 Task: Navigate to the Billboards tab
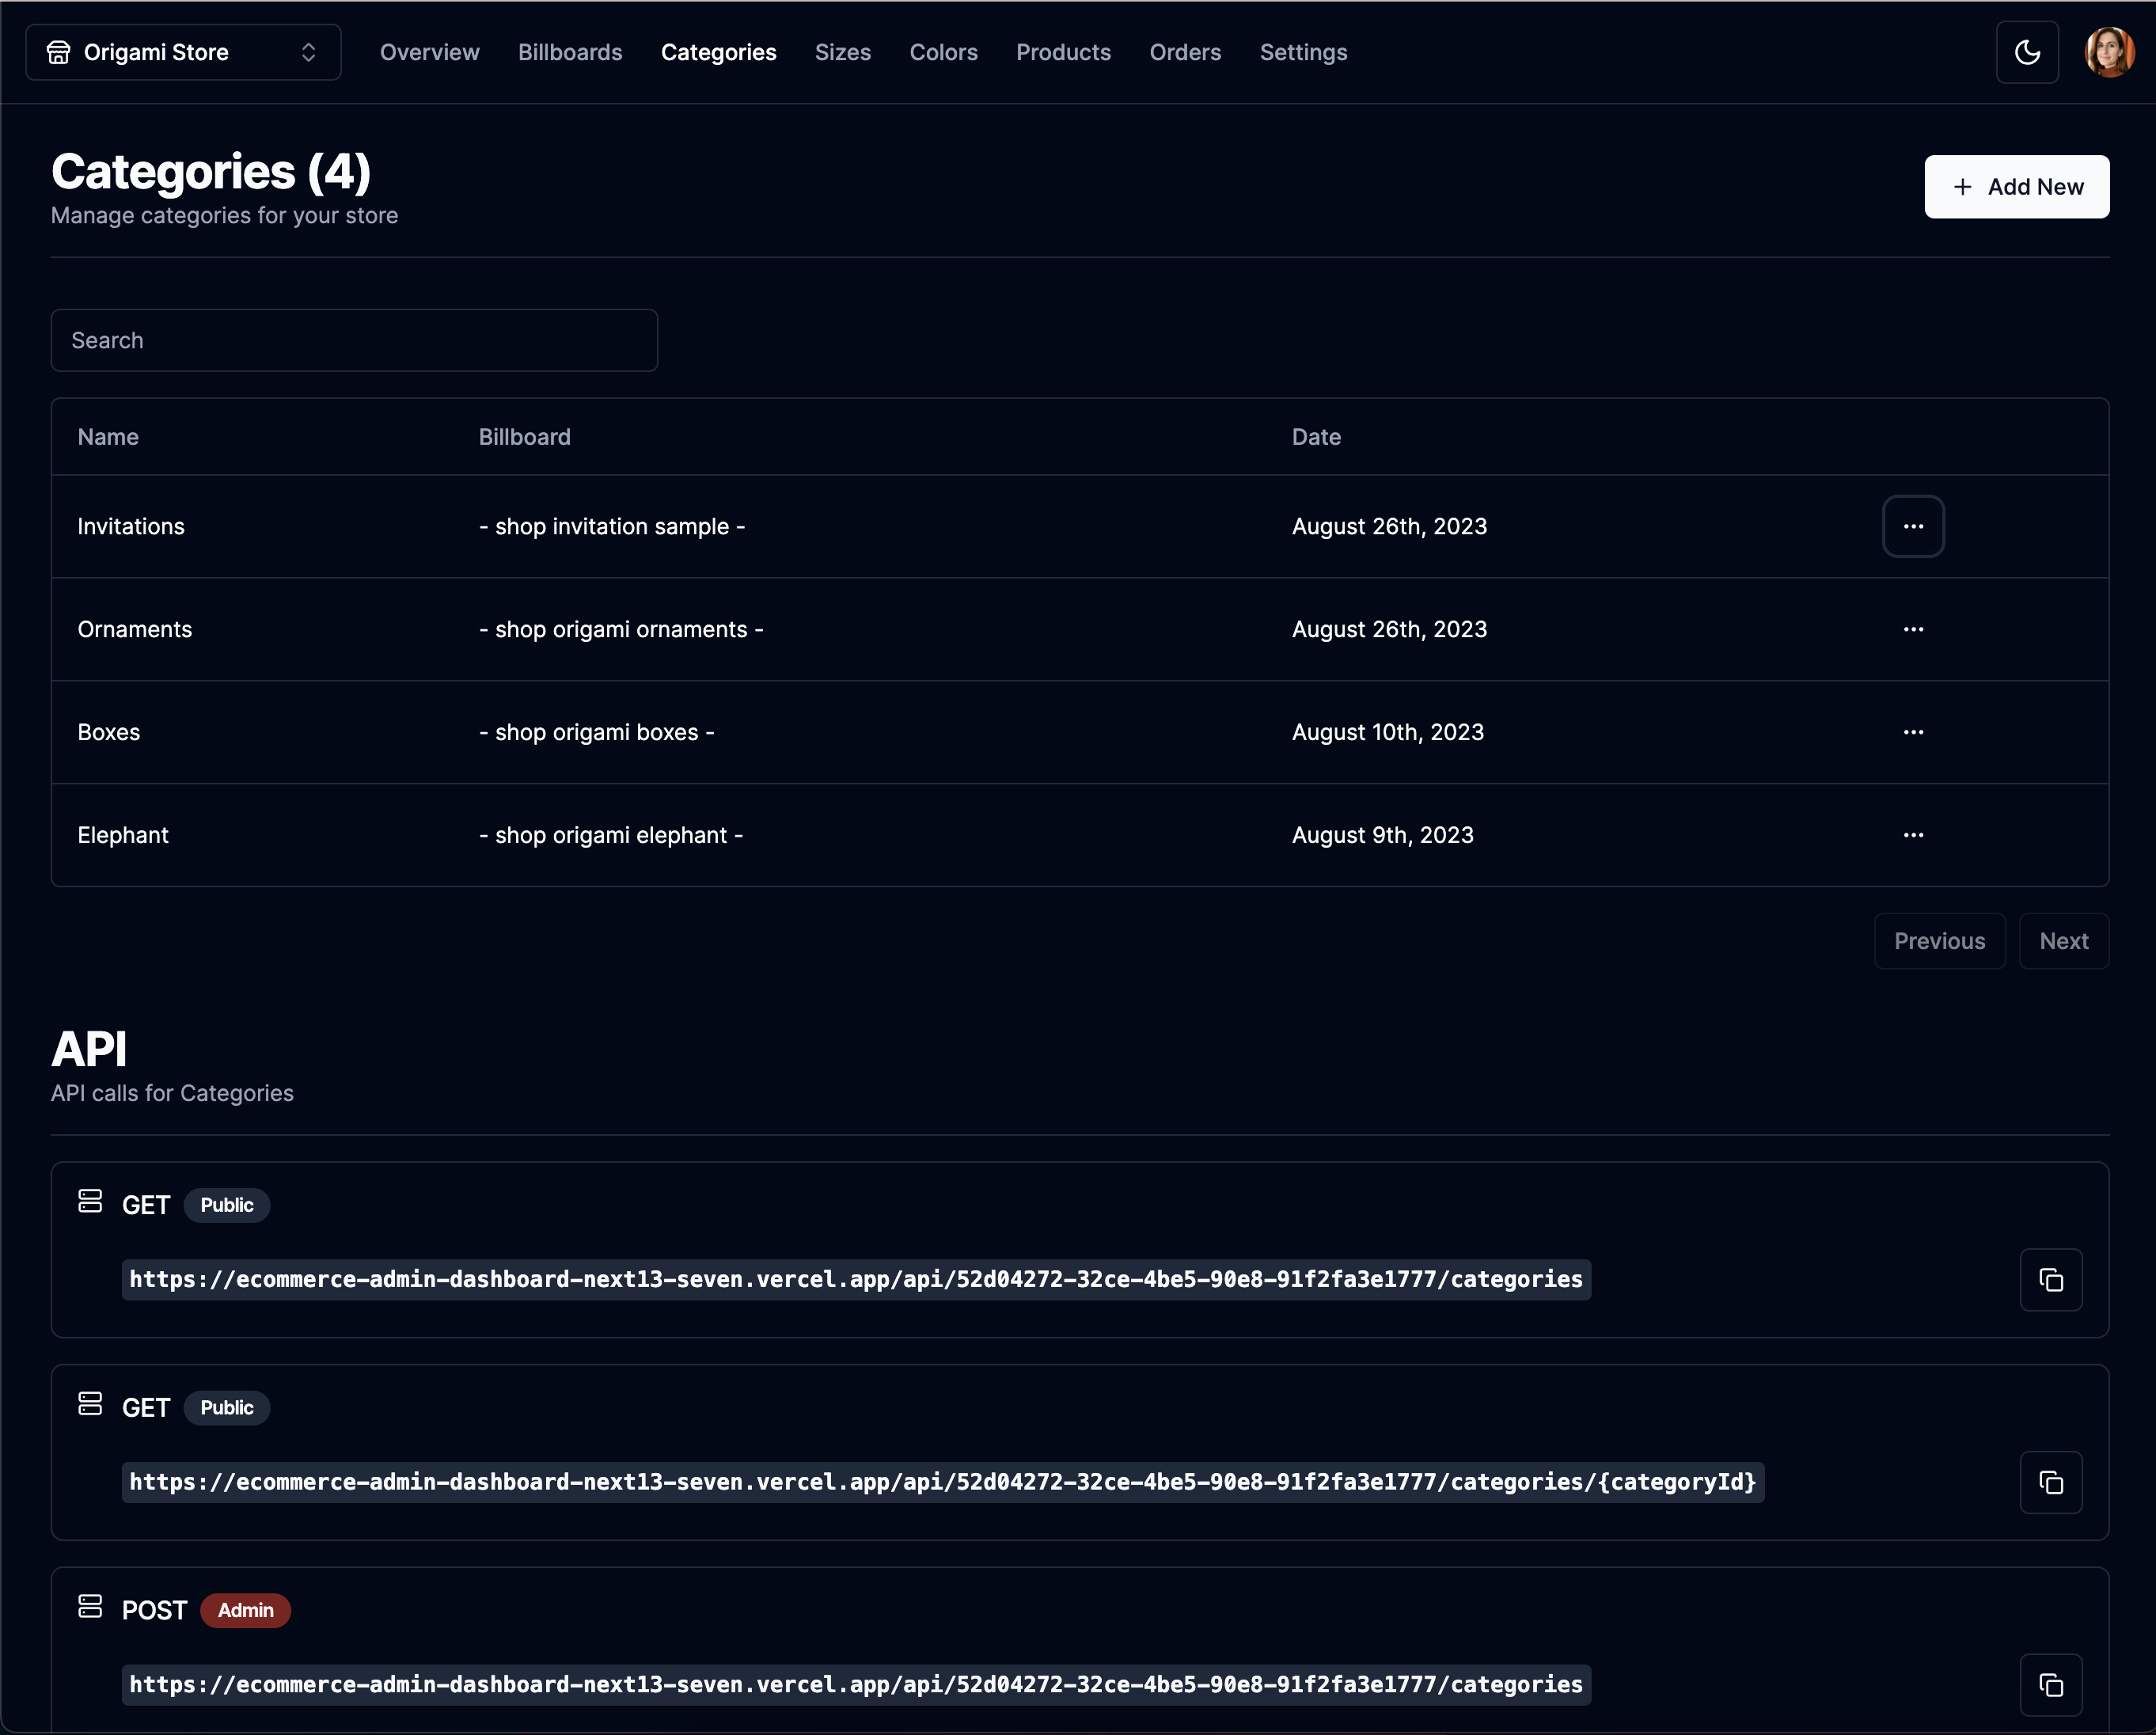click(568, 51)
